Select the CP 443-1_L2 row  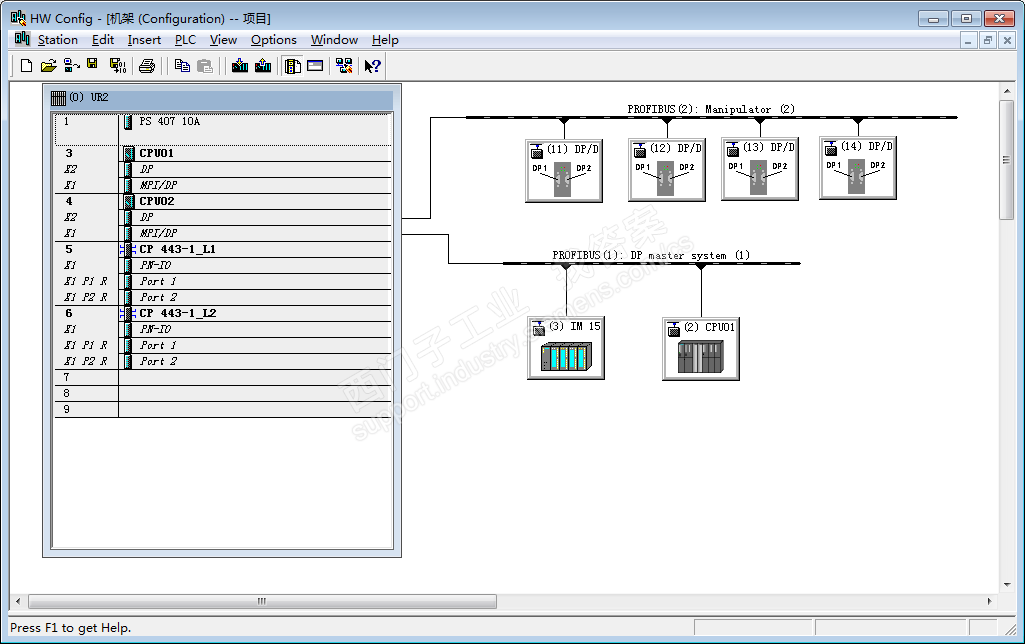[x=223, y=313]
